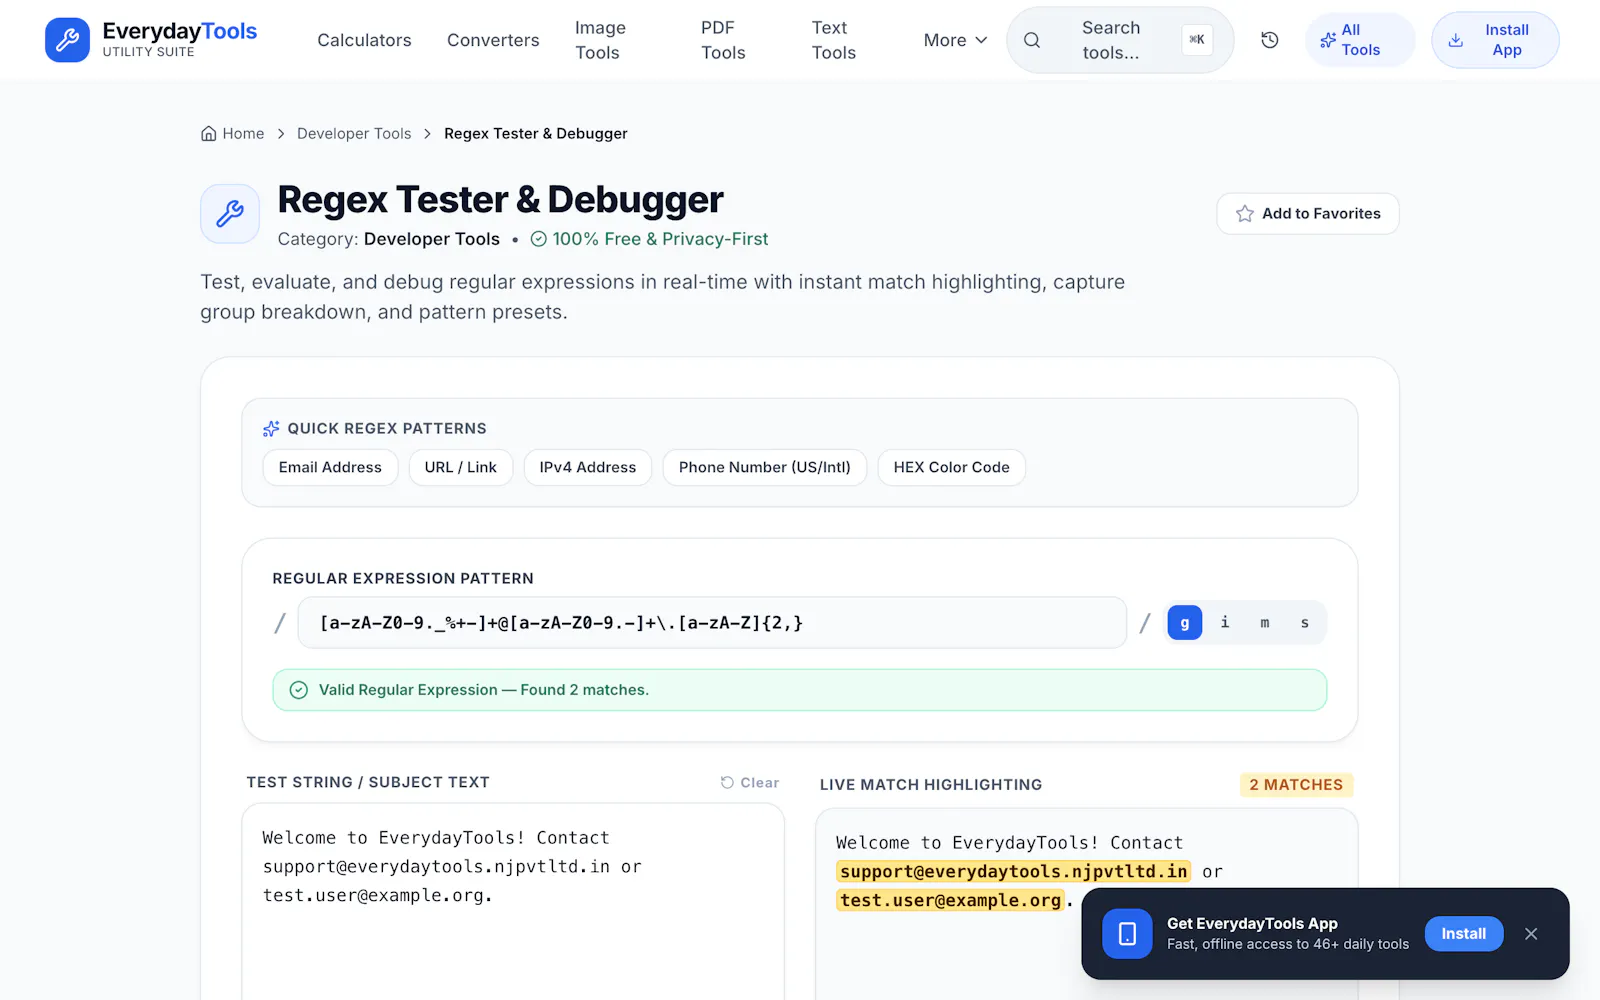Toggle the dotall 's' flag

(1305, 623)
